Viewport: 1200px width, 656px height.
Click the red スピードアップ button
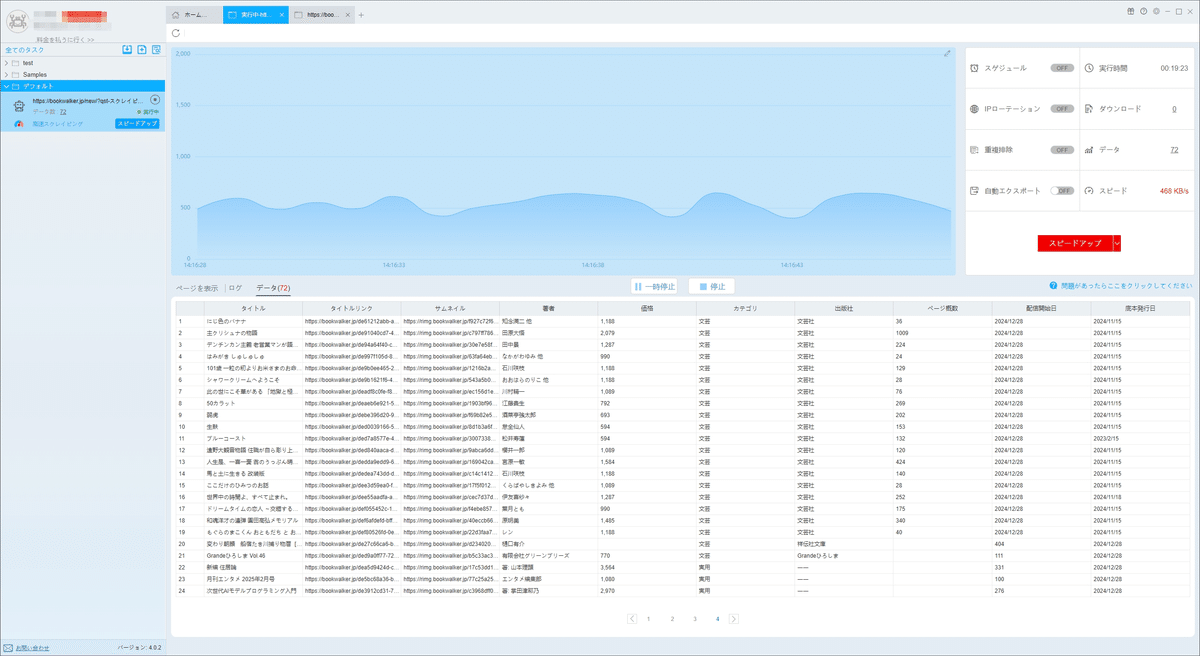point(1074,243)
